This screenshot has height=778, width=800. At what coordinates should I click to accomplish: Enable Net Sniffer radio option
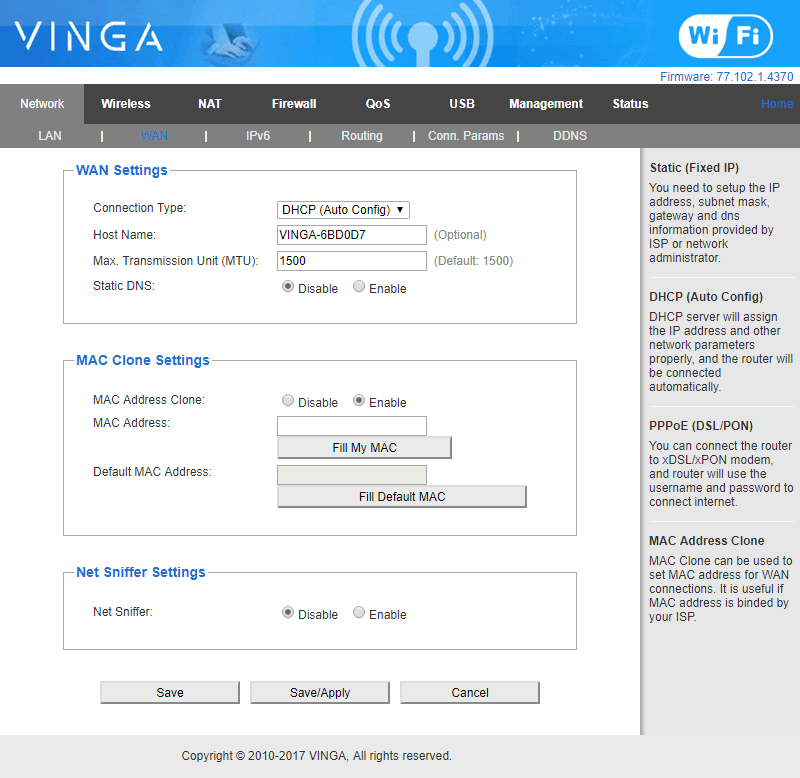tap(359, 613)
